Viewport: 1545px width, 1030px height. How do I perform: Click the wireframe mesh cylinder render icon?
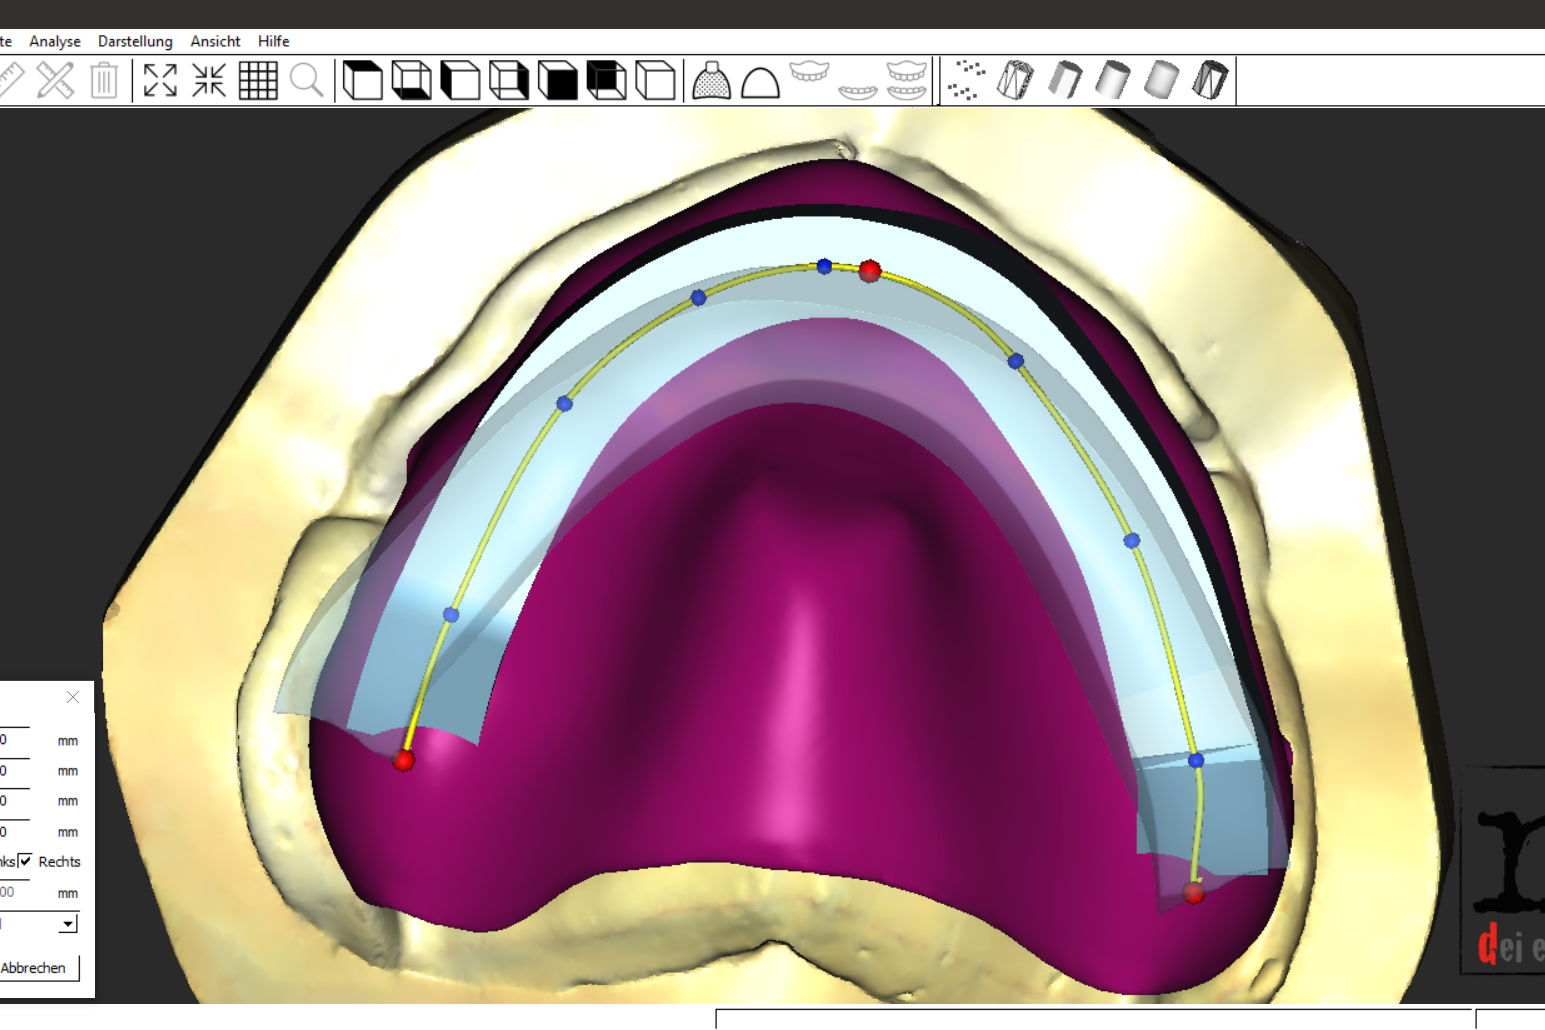[1015, 80]
